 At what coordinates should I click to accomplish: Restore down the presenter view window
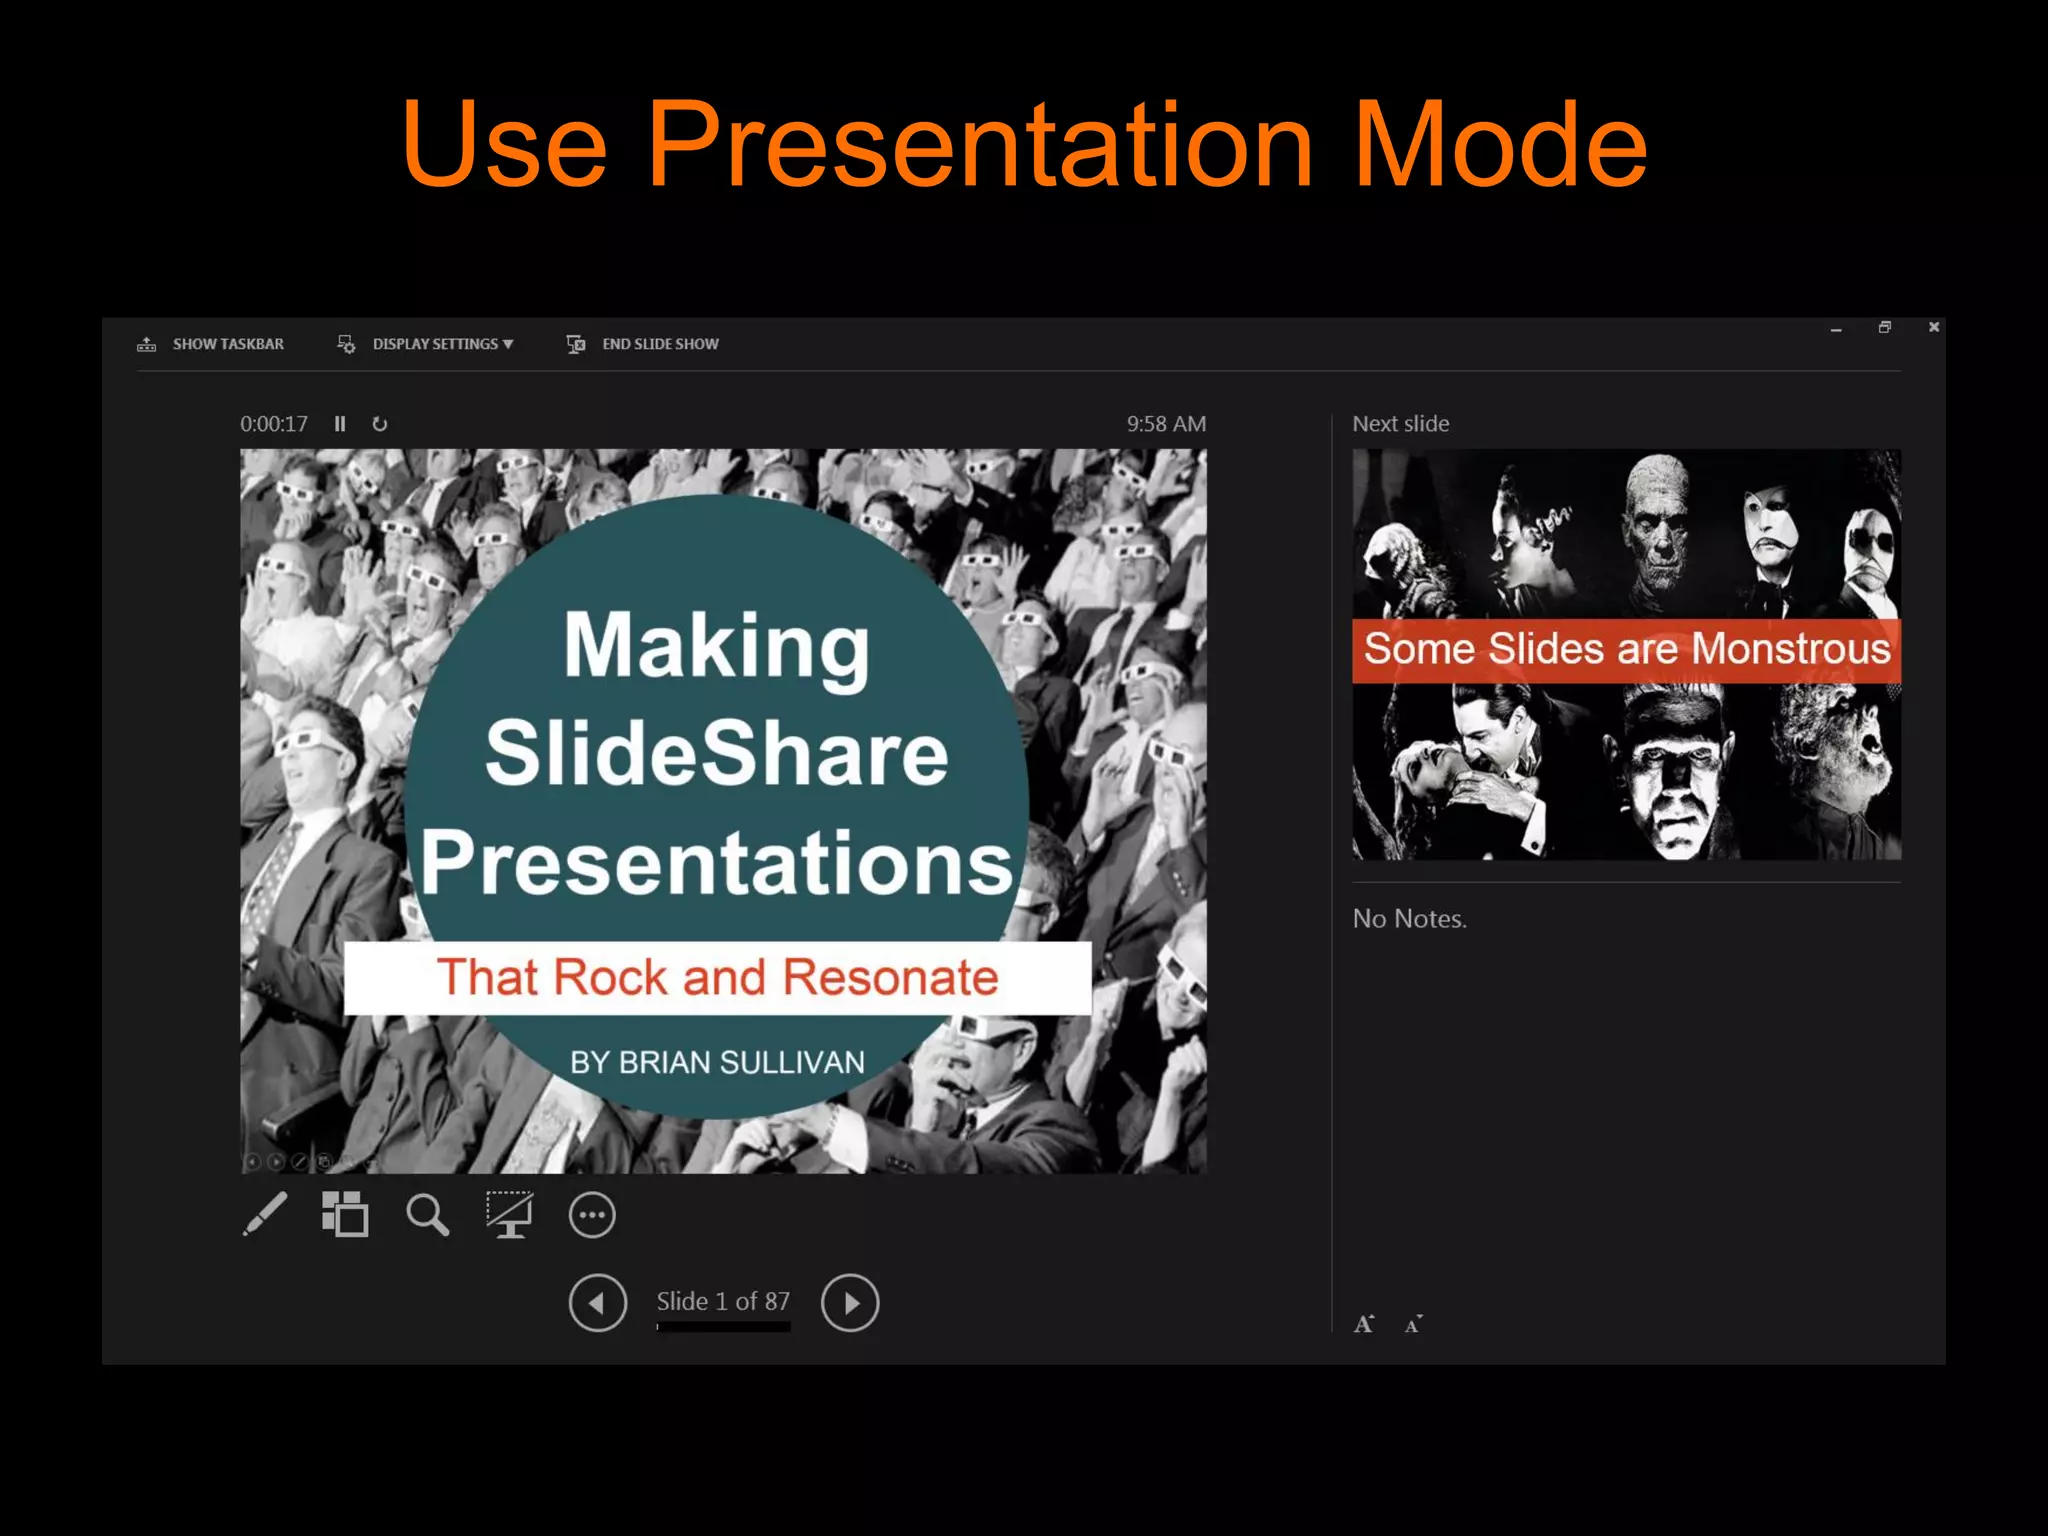(x=1885, y=327)
